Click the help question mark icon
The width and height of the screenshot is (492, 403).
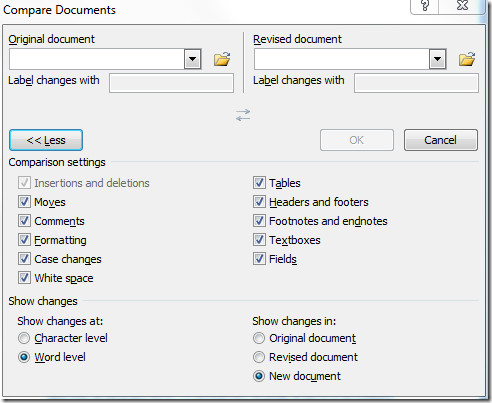425,6
